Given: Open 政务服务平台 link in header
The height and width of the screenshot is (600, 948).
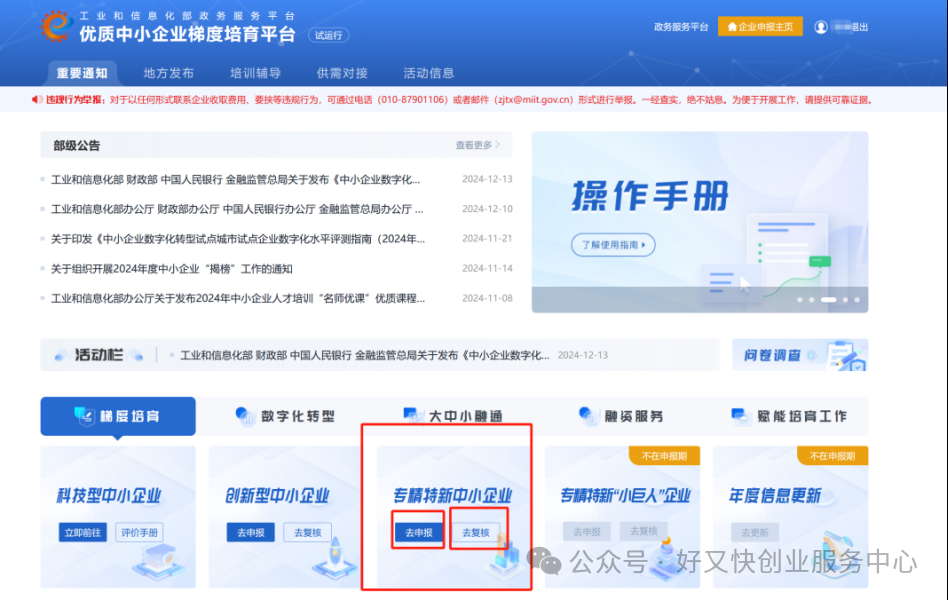Looking at the screenshot, I should pos(681,27).
